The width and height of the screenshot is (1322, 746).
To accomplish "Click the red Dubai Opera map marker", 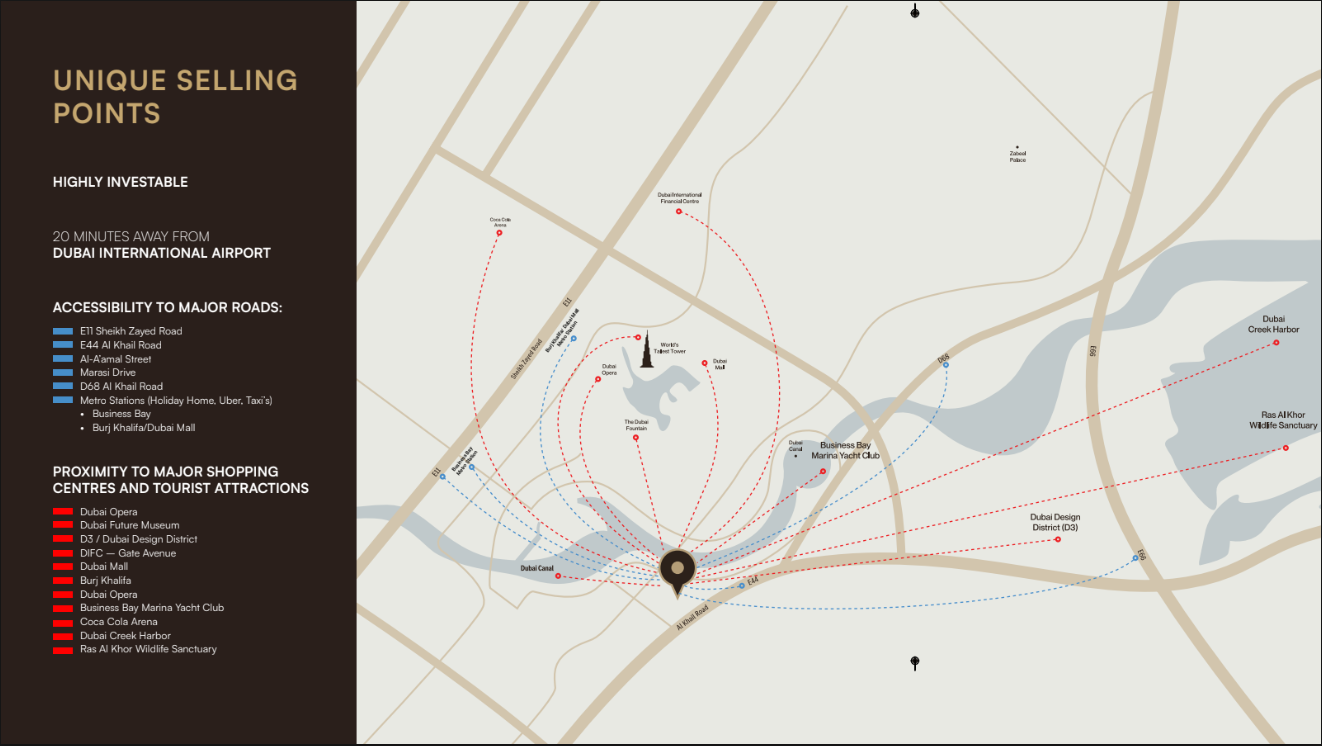I will click(x=598, y=379).
